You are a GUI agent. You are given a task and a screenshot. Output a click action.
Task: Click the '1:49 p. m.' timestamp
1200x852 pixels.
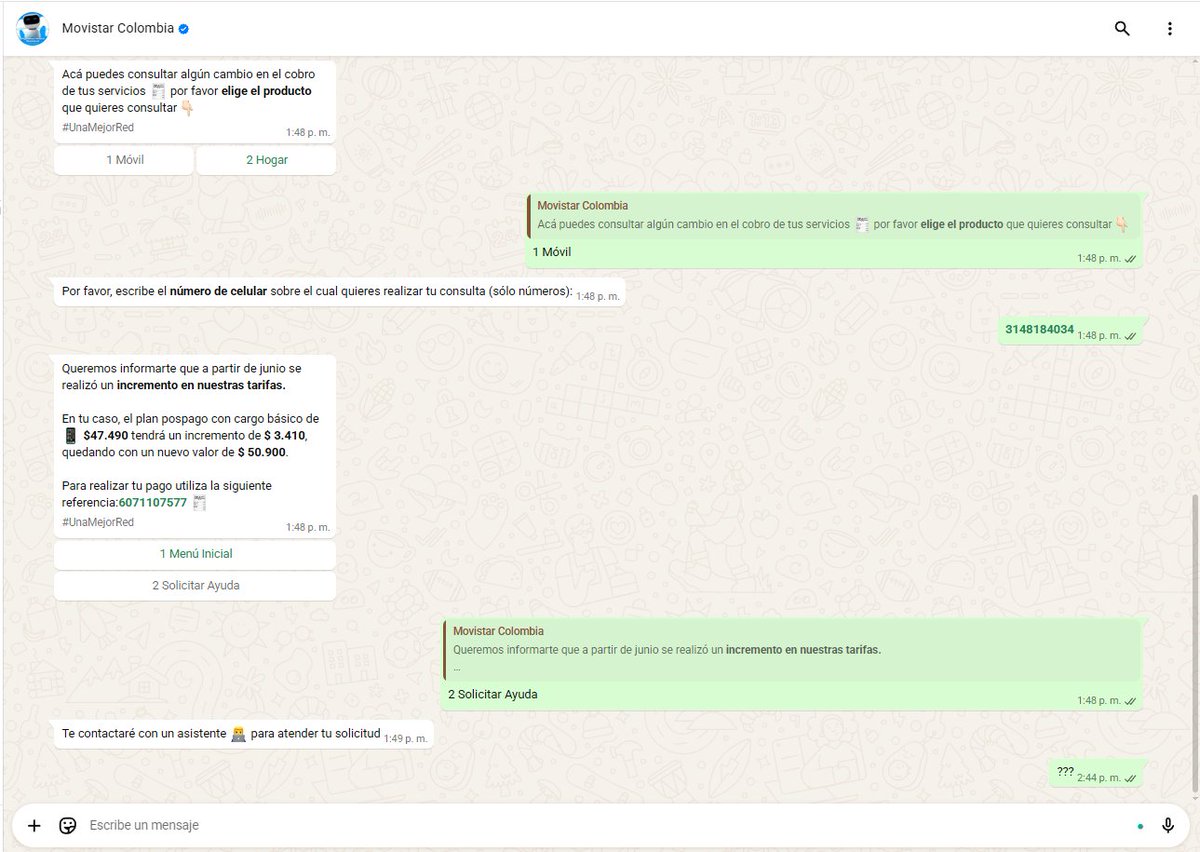(405, 739)
